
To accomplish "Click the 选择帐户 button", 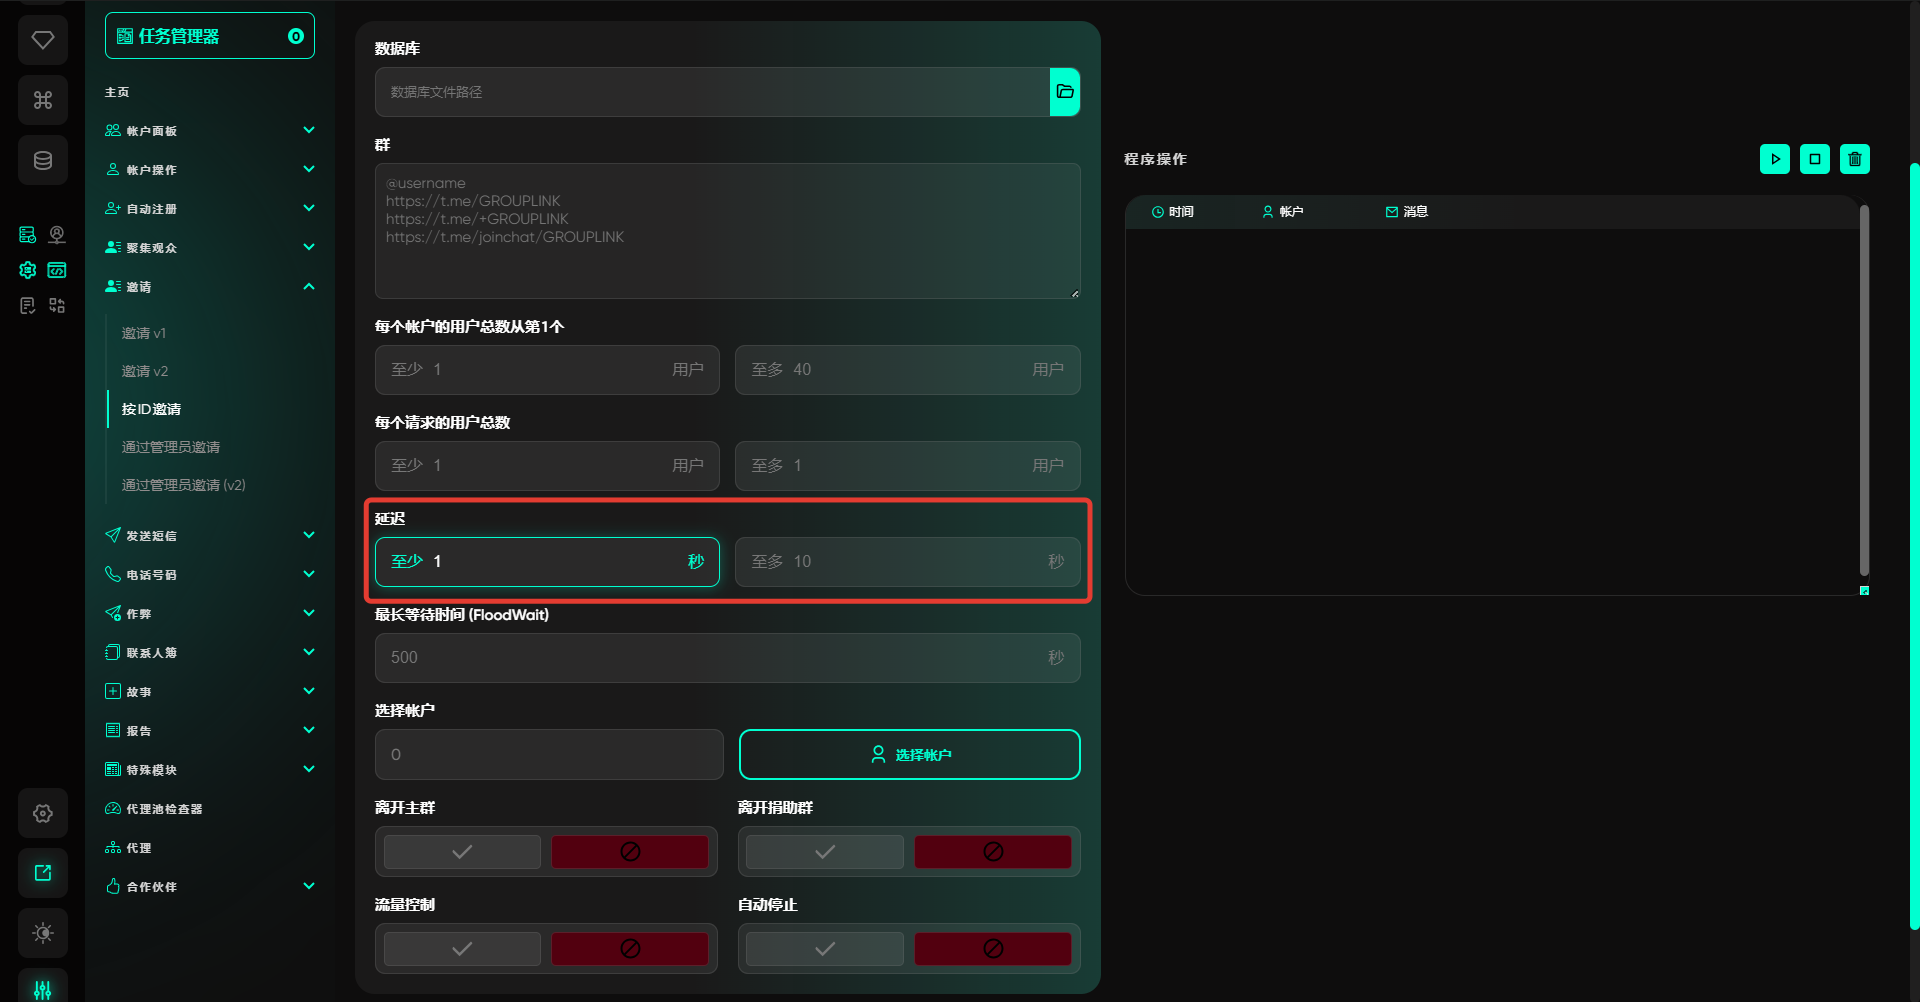I will [x=909, y=755].
